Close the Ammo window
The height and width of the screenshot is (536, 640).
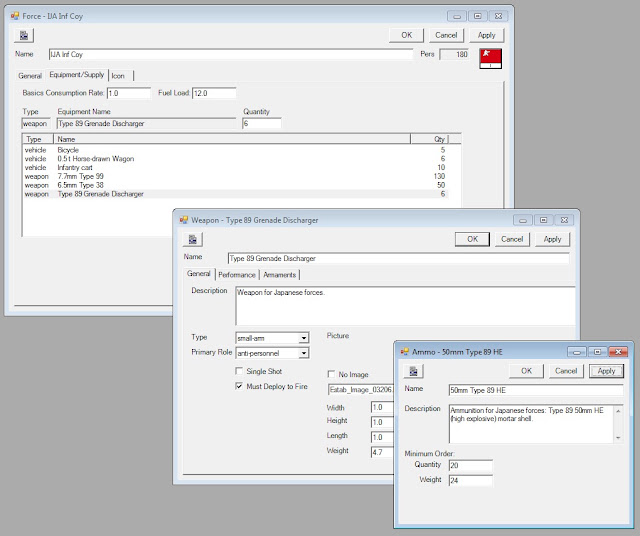618,352
